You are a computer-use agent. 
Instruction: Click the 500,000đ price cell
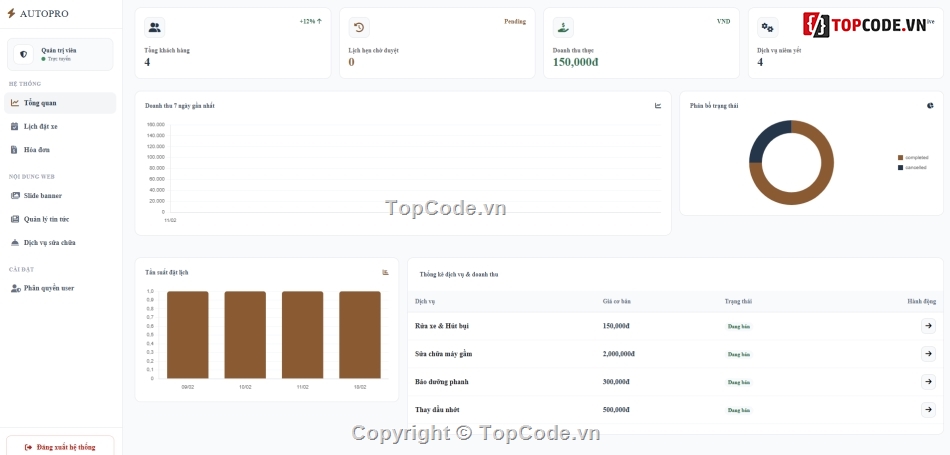click(x=616, y=410)
